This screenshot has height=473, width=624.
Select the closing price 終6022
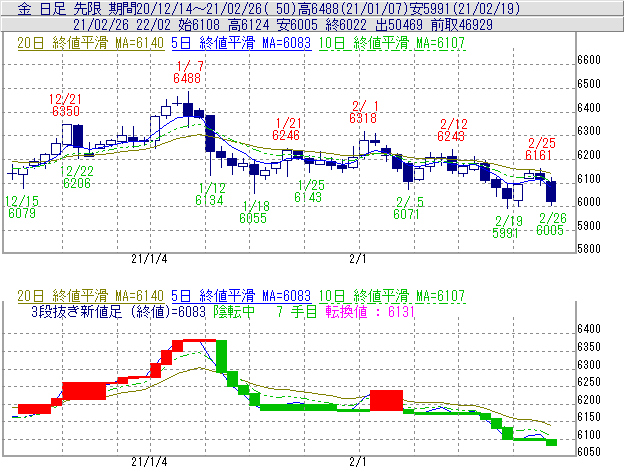tap(346, 25)
